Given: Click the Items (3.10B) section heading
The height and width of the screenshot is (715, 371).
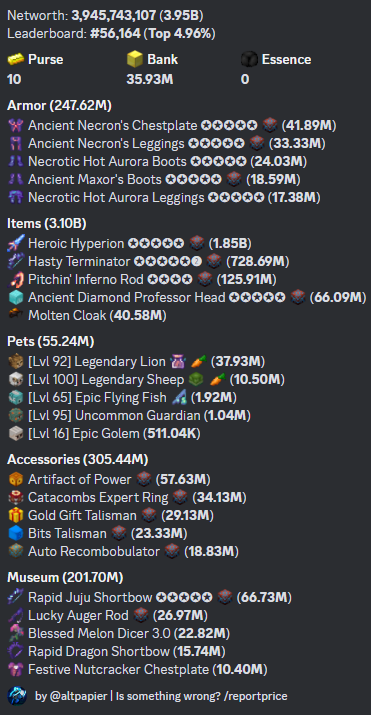Looking at the screenshot, I should tap(46, 223).
